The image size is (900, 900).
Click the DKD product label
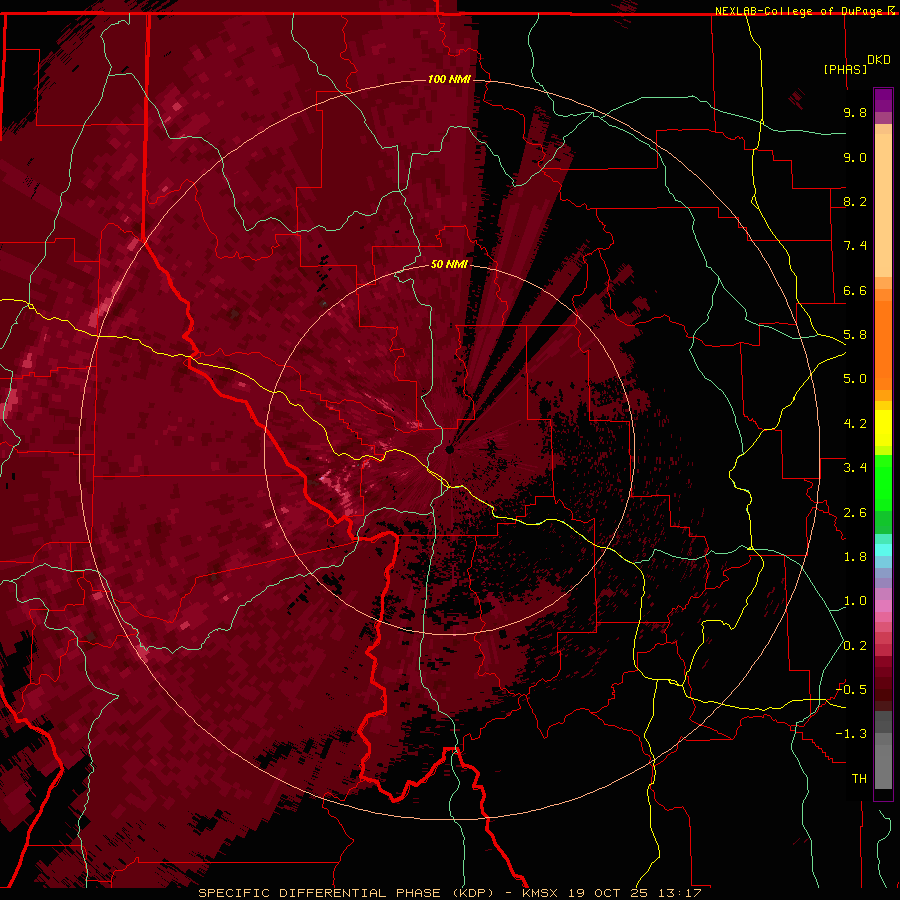click(x=879, y=60)
